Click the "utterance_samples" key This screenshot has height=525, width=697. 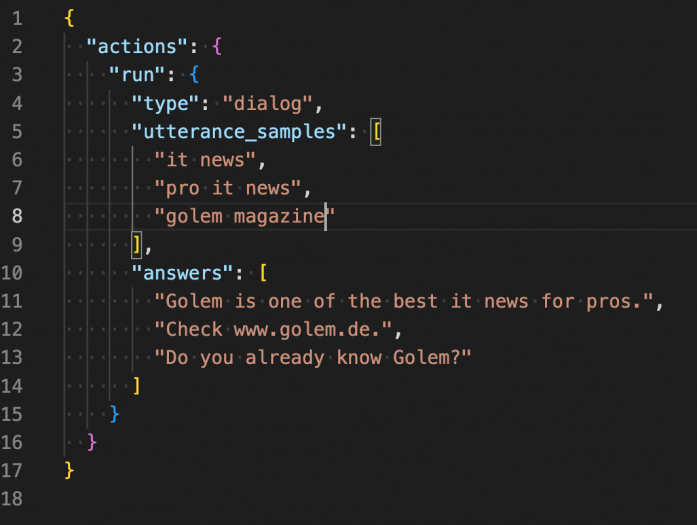click(239, 132)
